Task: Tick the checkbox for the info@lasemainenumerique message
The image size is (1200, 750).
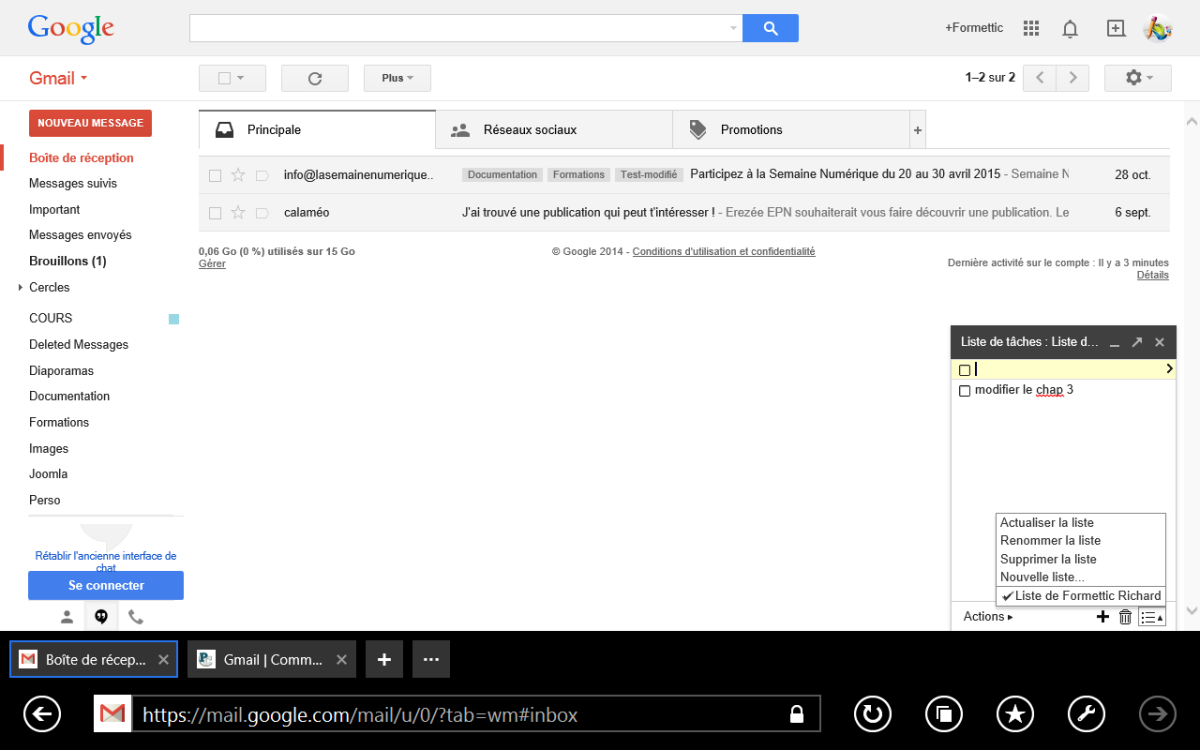Action: tap(215, 175)
